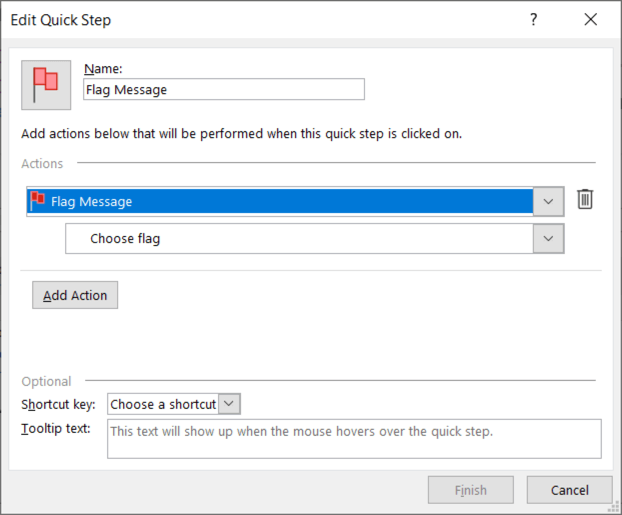
Task: Click the "Tooltip text:" label
Action: [x=55, y=429]
